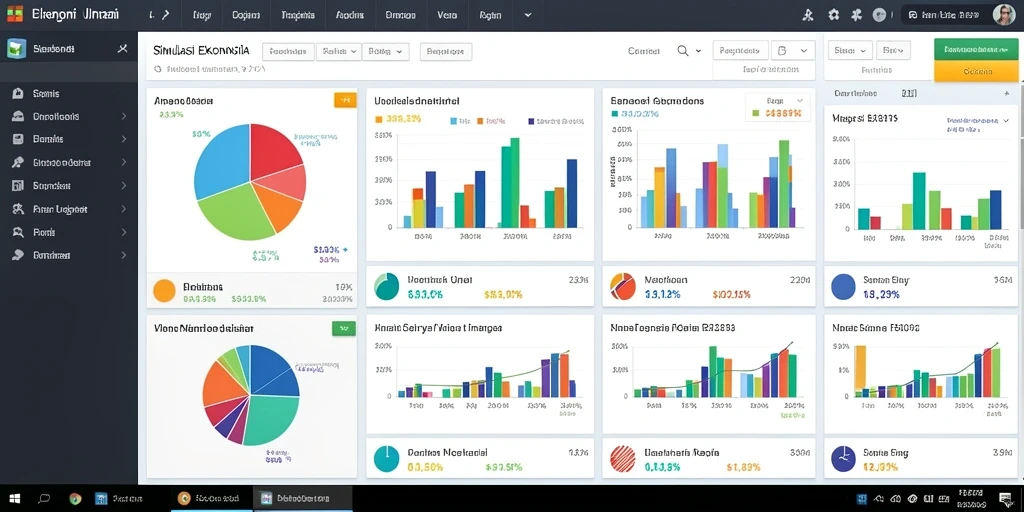The image size is (1024, 512).
Task: Select the Vera item in top navigation bar
Action: tap(447, 15)
